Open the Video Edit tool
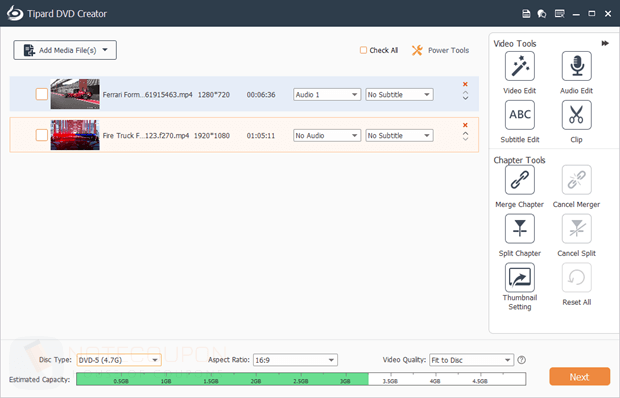 [x=520, y=66]
